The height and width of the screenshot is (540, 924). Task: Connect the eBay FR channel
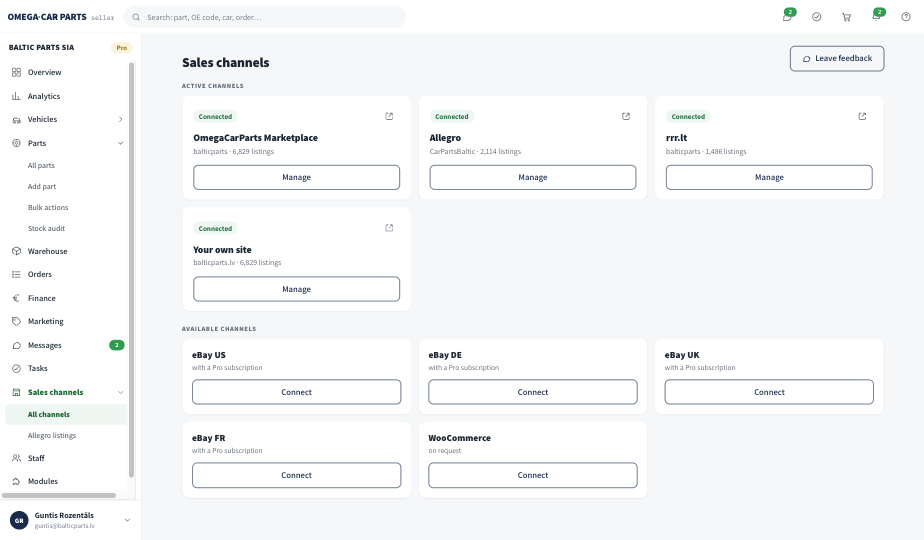(296, 475)
